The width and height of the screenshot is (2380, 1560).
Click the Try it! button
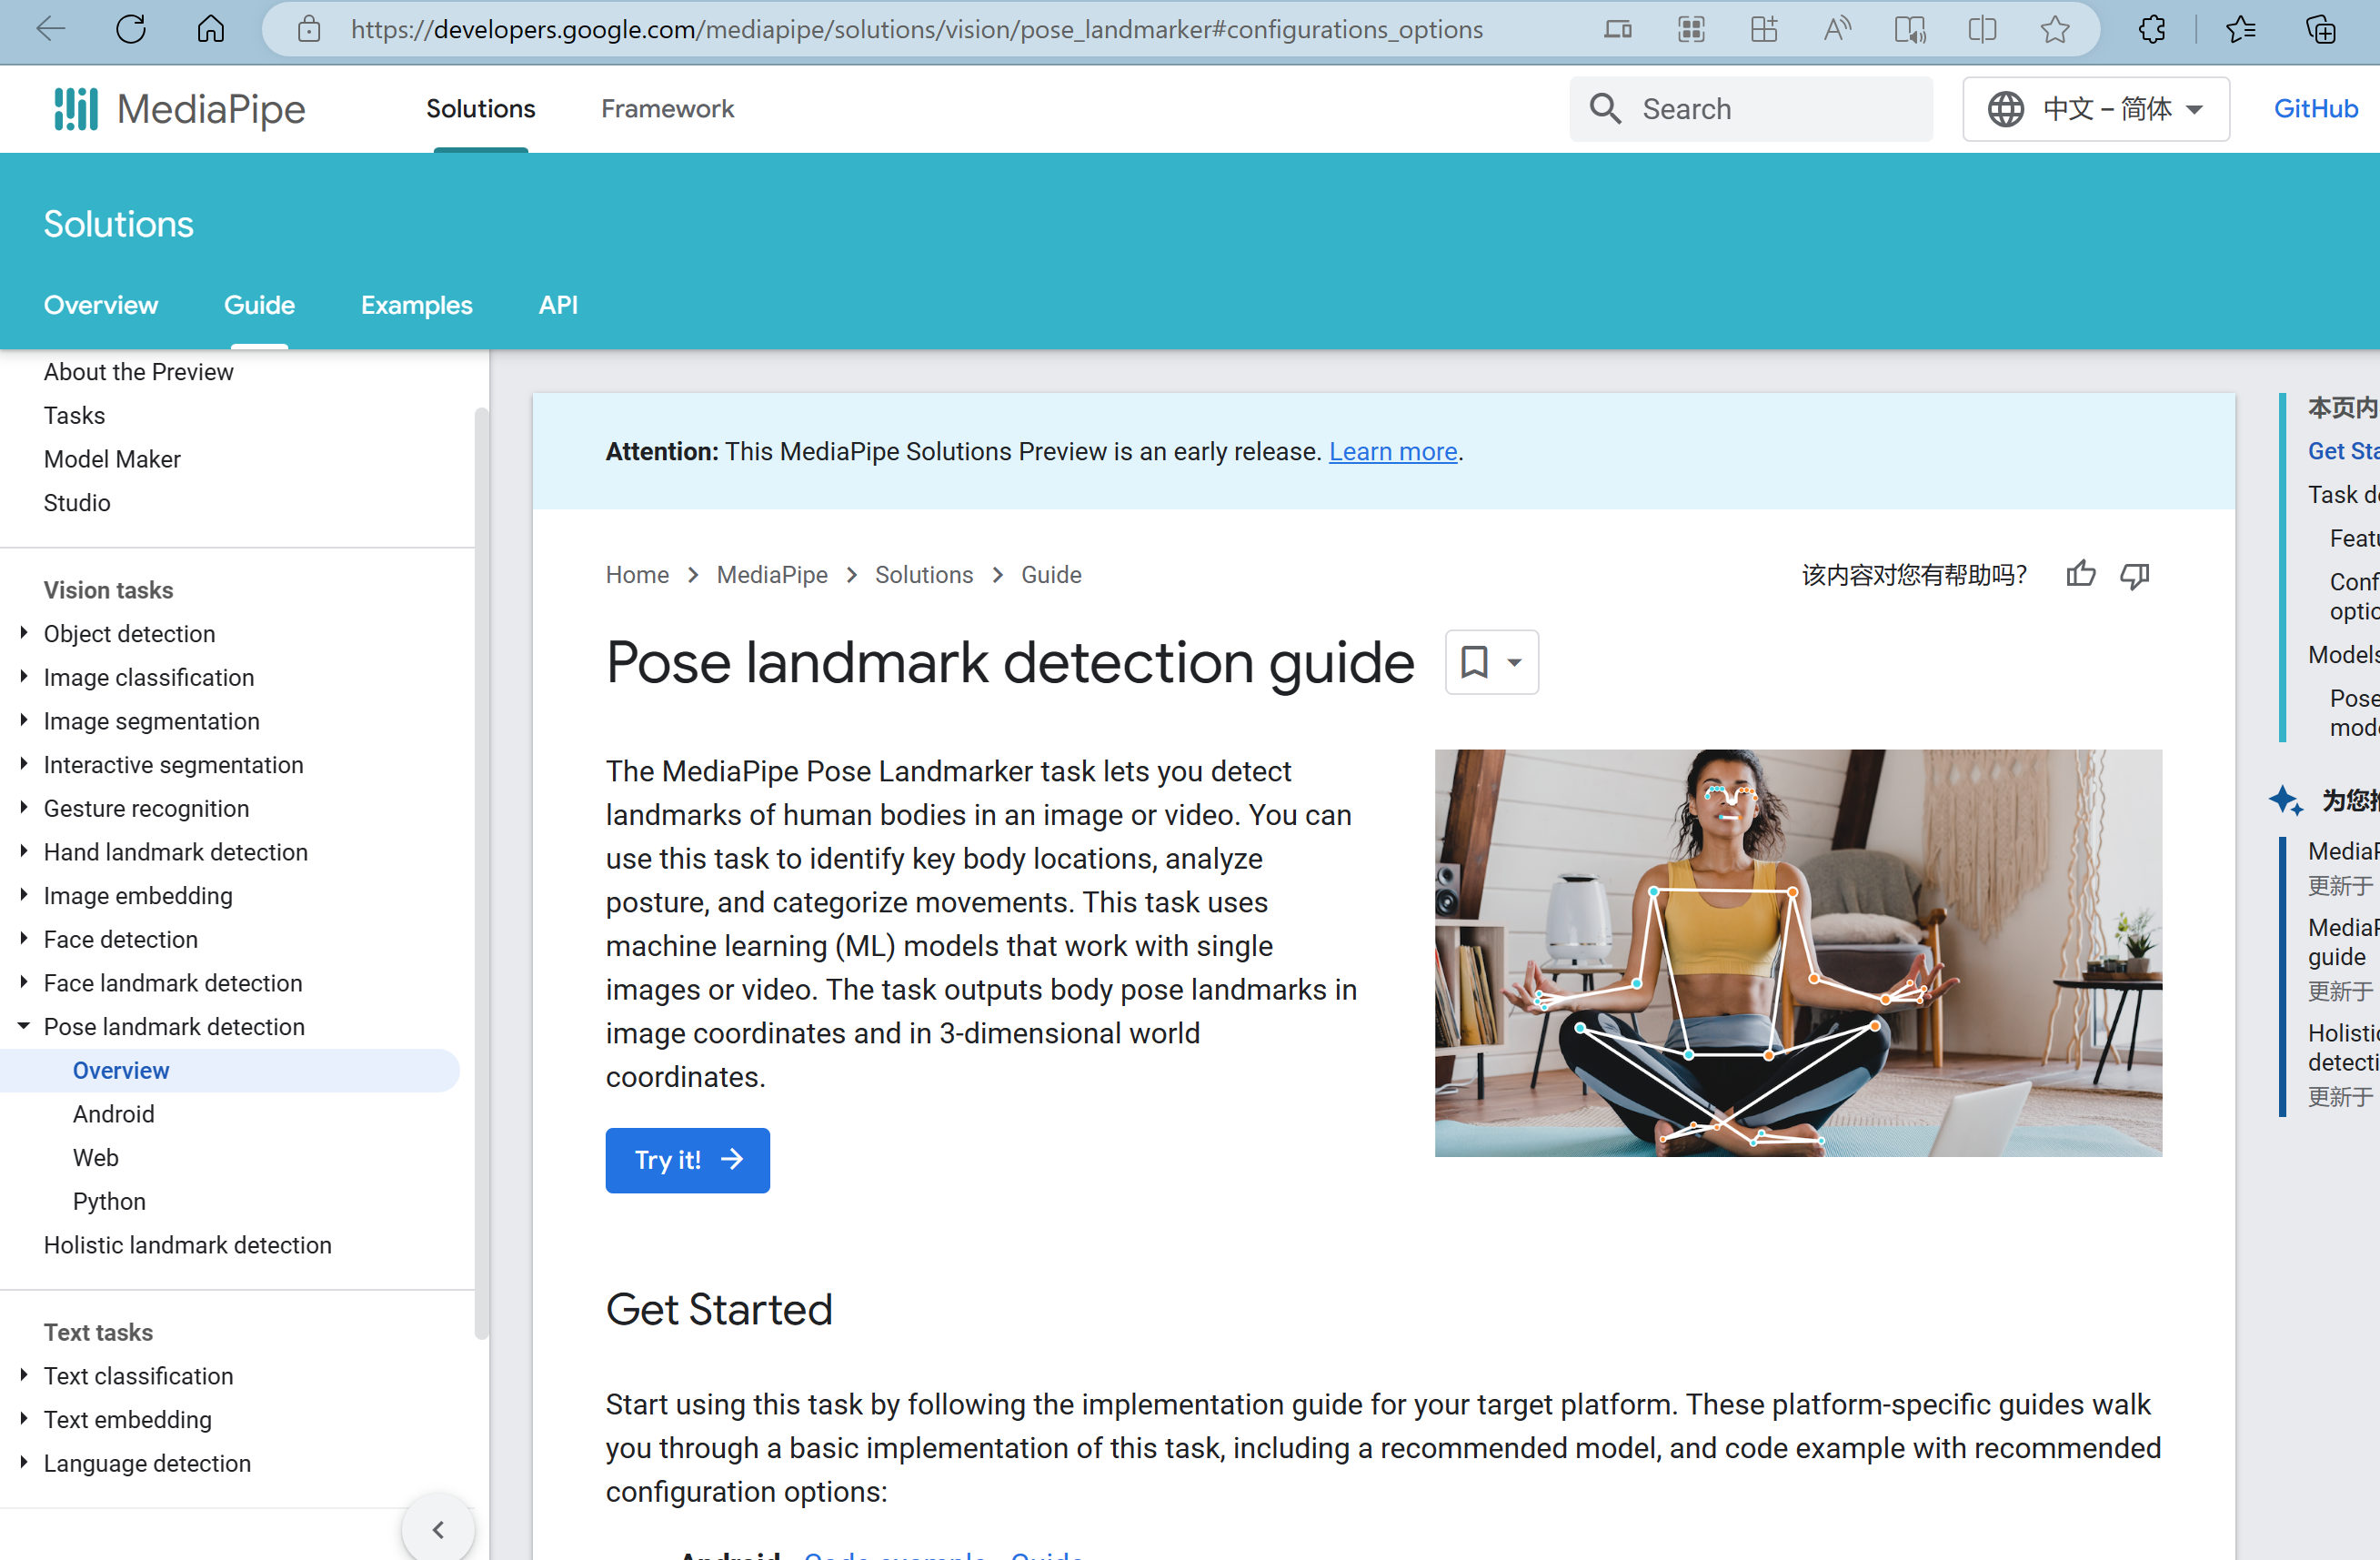pos(686,1158)
